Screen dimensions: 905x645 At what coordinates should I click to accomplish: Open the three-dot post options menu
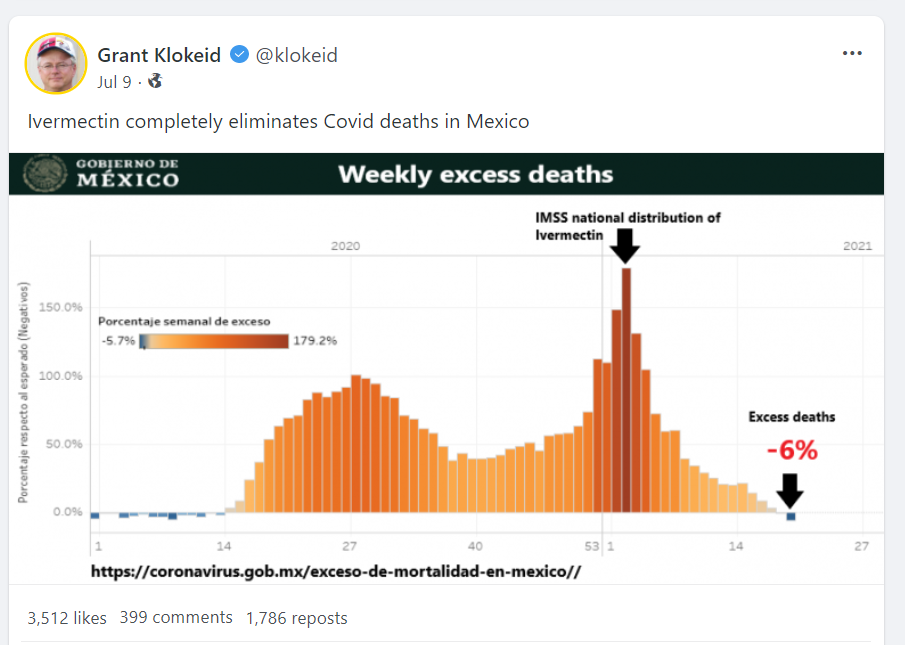tap(852, 54)
